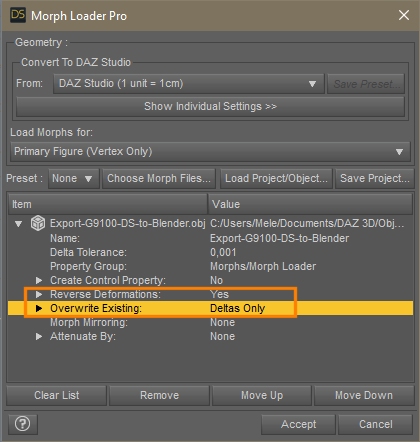Open the From units dropdown
The height and width of the screenshot is (442, 420).
188,83
